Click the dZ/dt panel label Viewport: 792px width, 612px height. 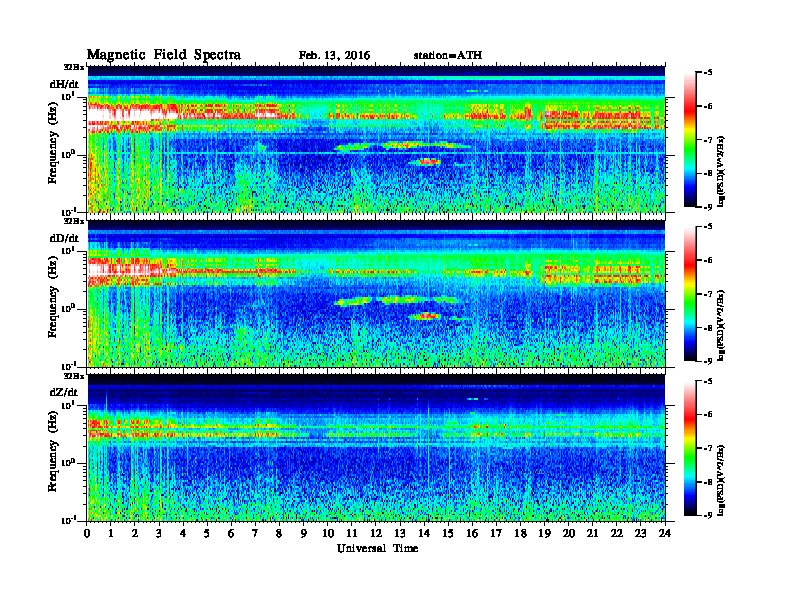(x=64, y=392)
